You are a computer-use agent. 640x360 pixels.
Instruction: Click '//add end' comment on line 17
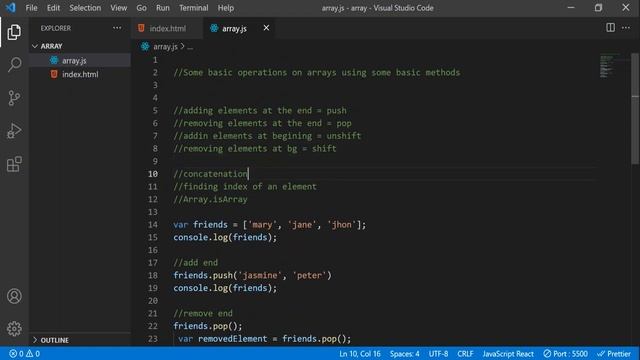pos(196,262)
